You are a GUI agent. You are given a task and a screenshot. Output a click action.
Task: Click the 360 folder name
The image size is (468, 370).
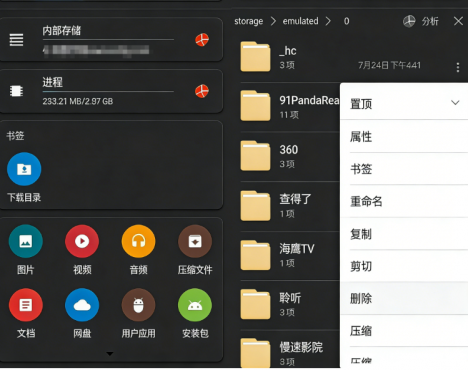coord(289,150)
